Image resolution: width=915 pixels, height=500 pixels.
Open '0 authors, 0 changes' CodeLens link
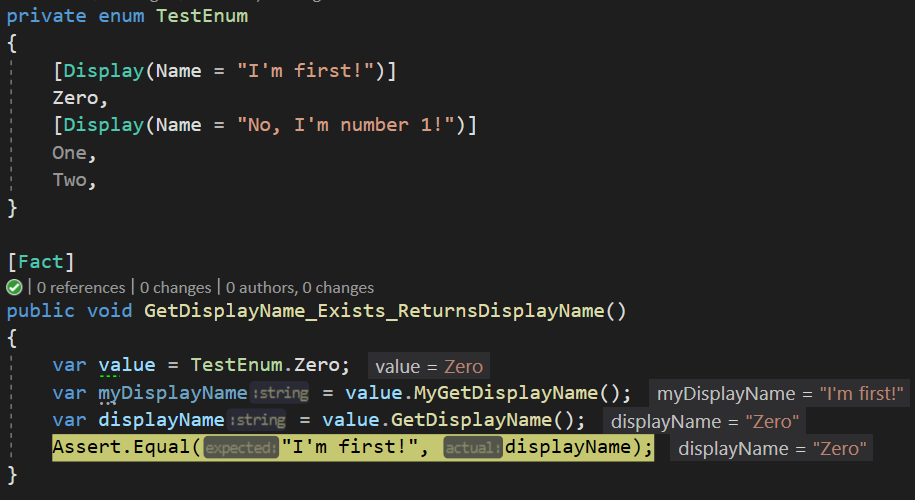click(299, 288)
